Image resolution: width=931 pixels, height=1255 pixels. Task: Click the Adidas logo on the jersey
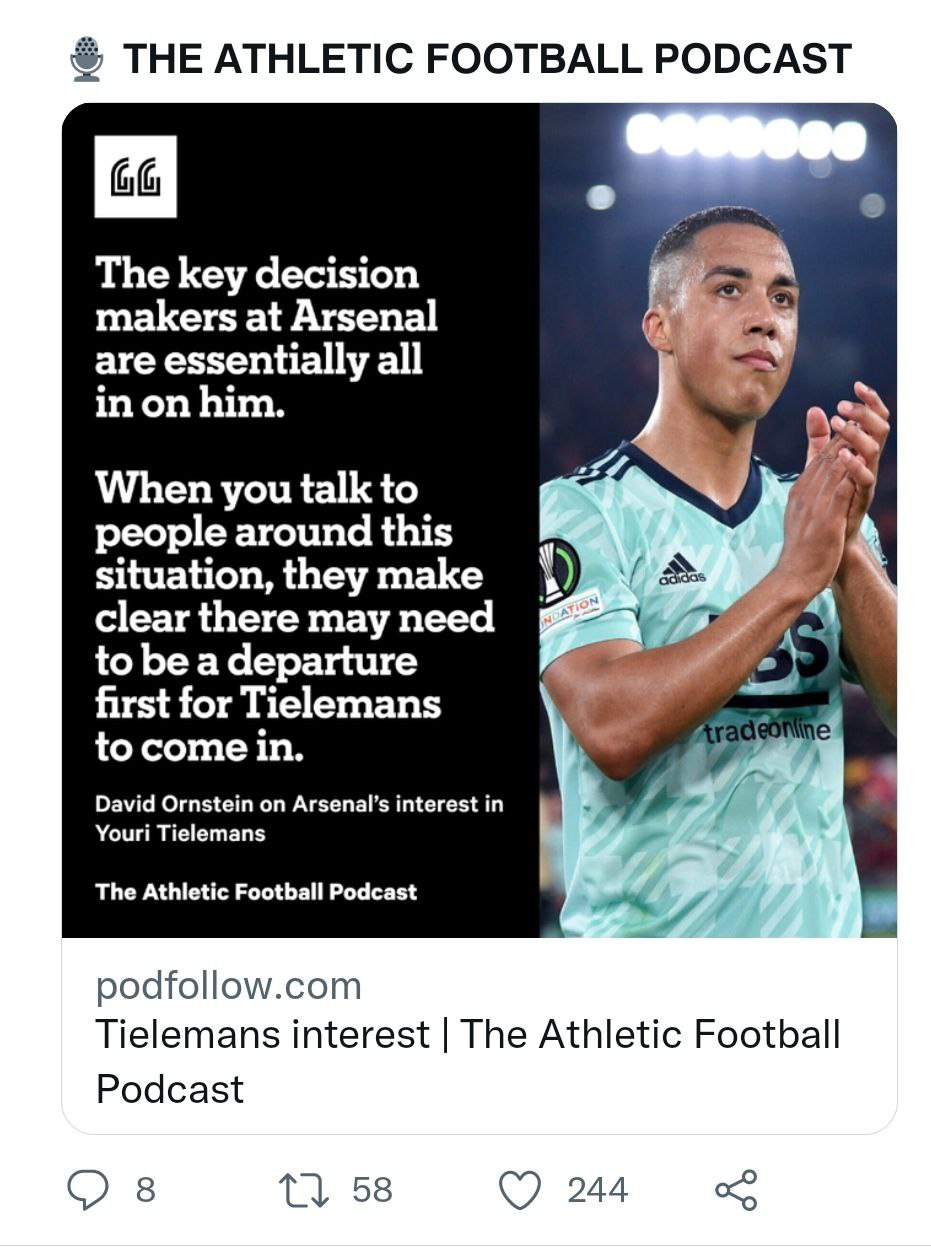pos(682,571)
